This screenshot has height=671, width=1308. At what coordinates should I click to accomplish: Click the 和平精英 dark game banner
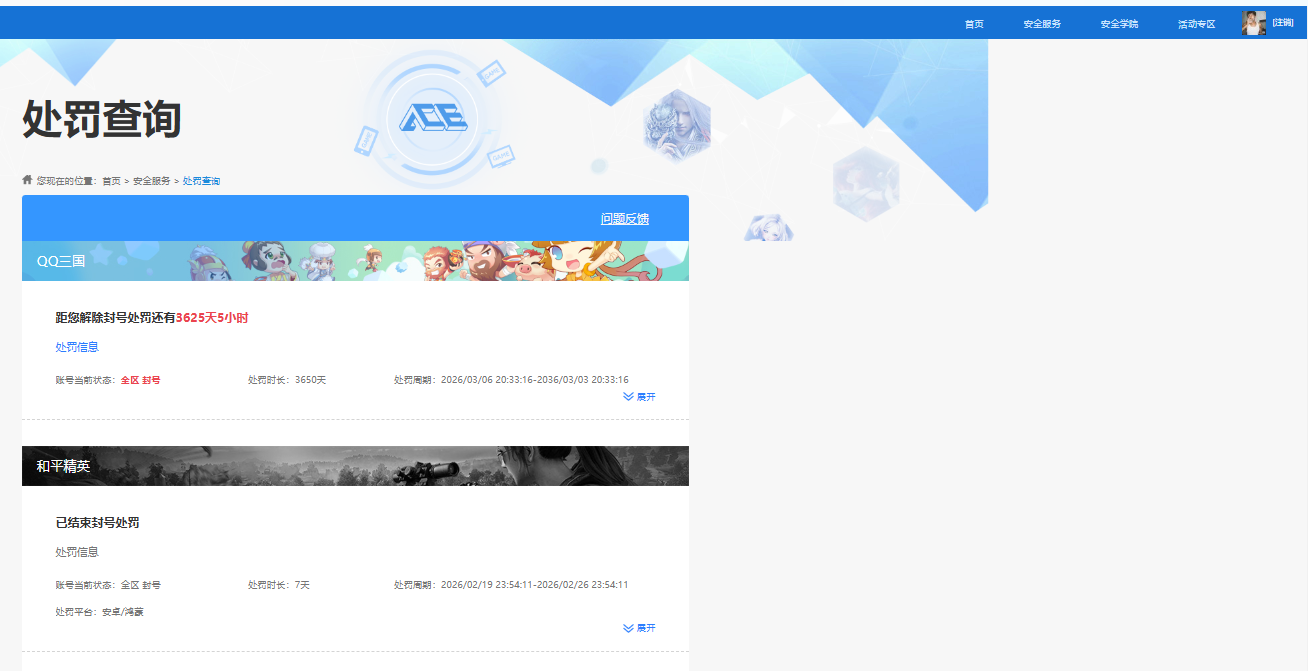[355, 464]
